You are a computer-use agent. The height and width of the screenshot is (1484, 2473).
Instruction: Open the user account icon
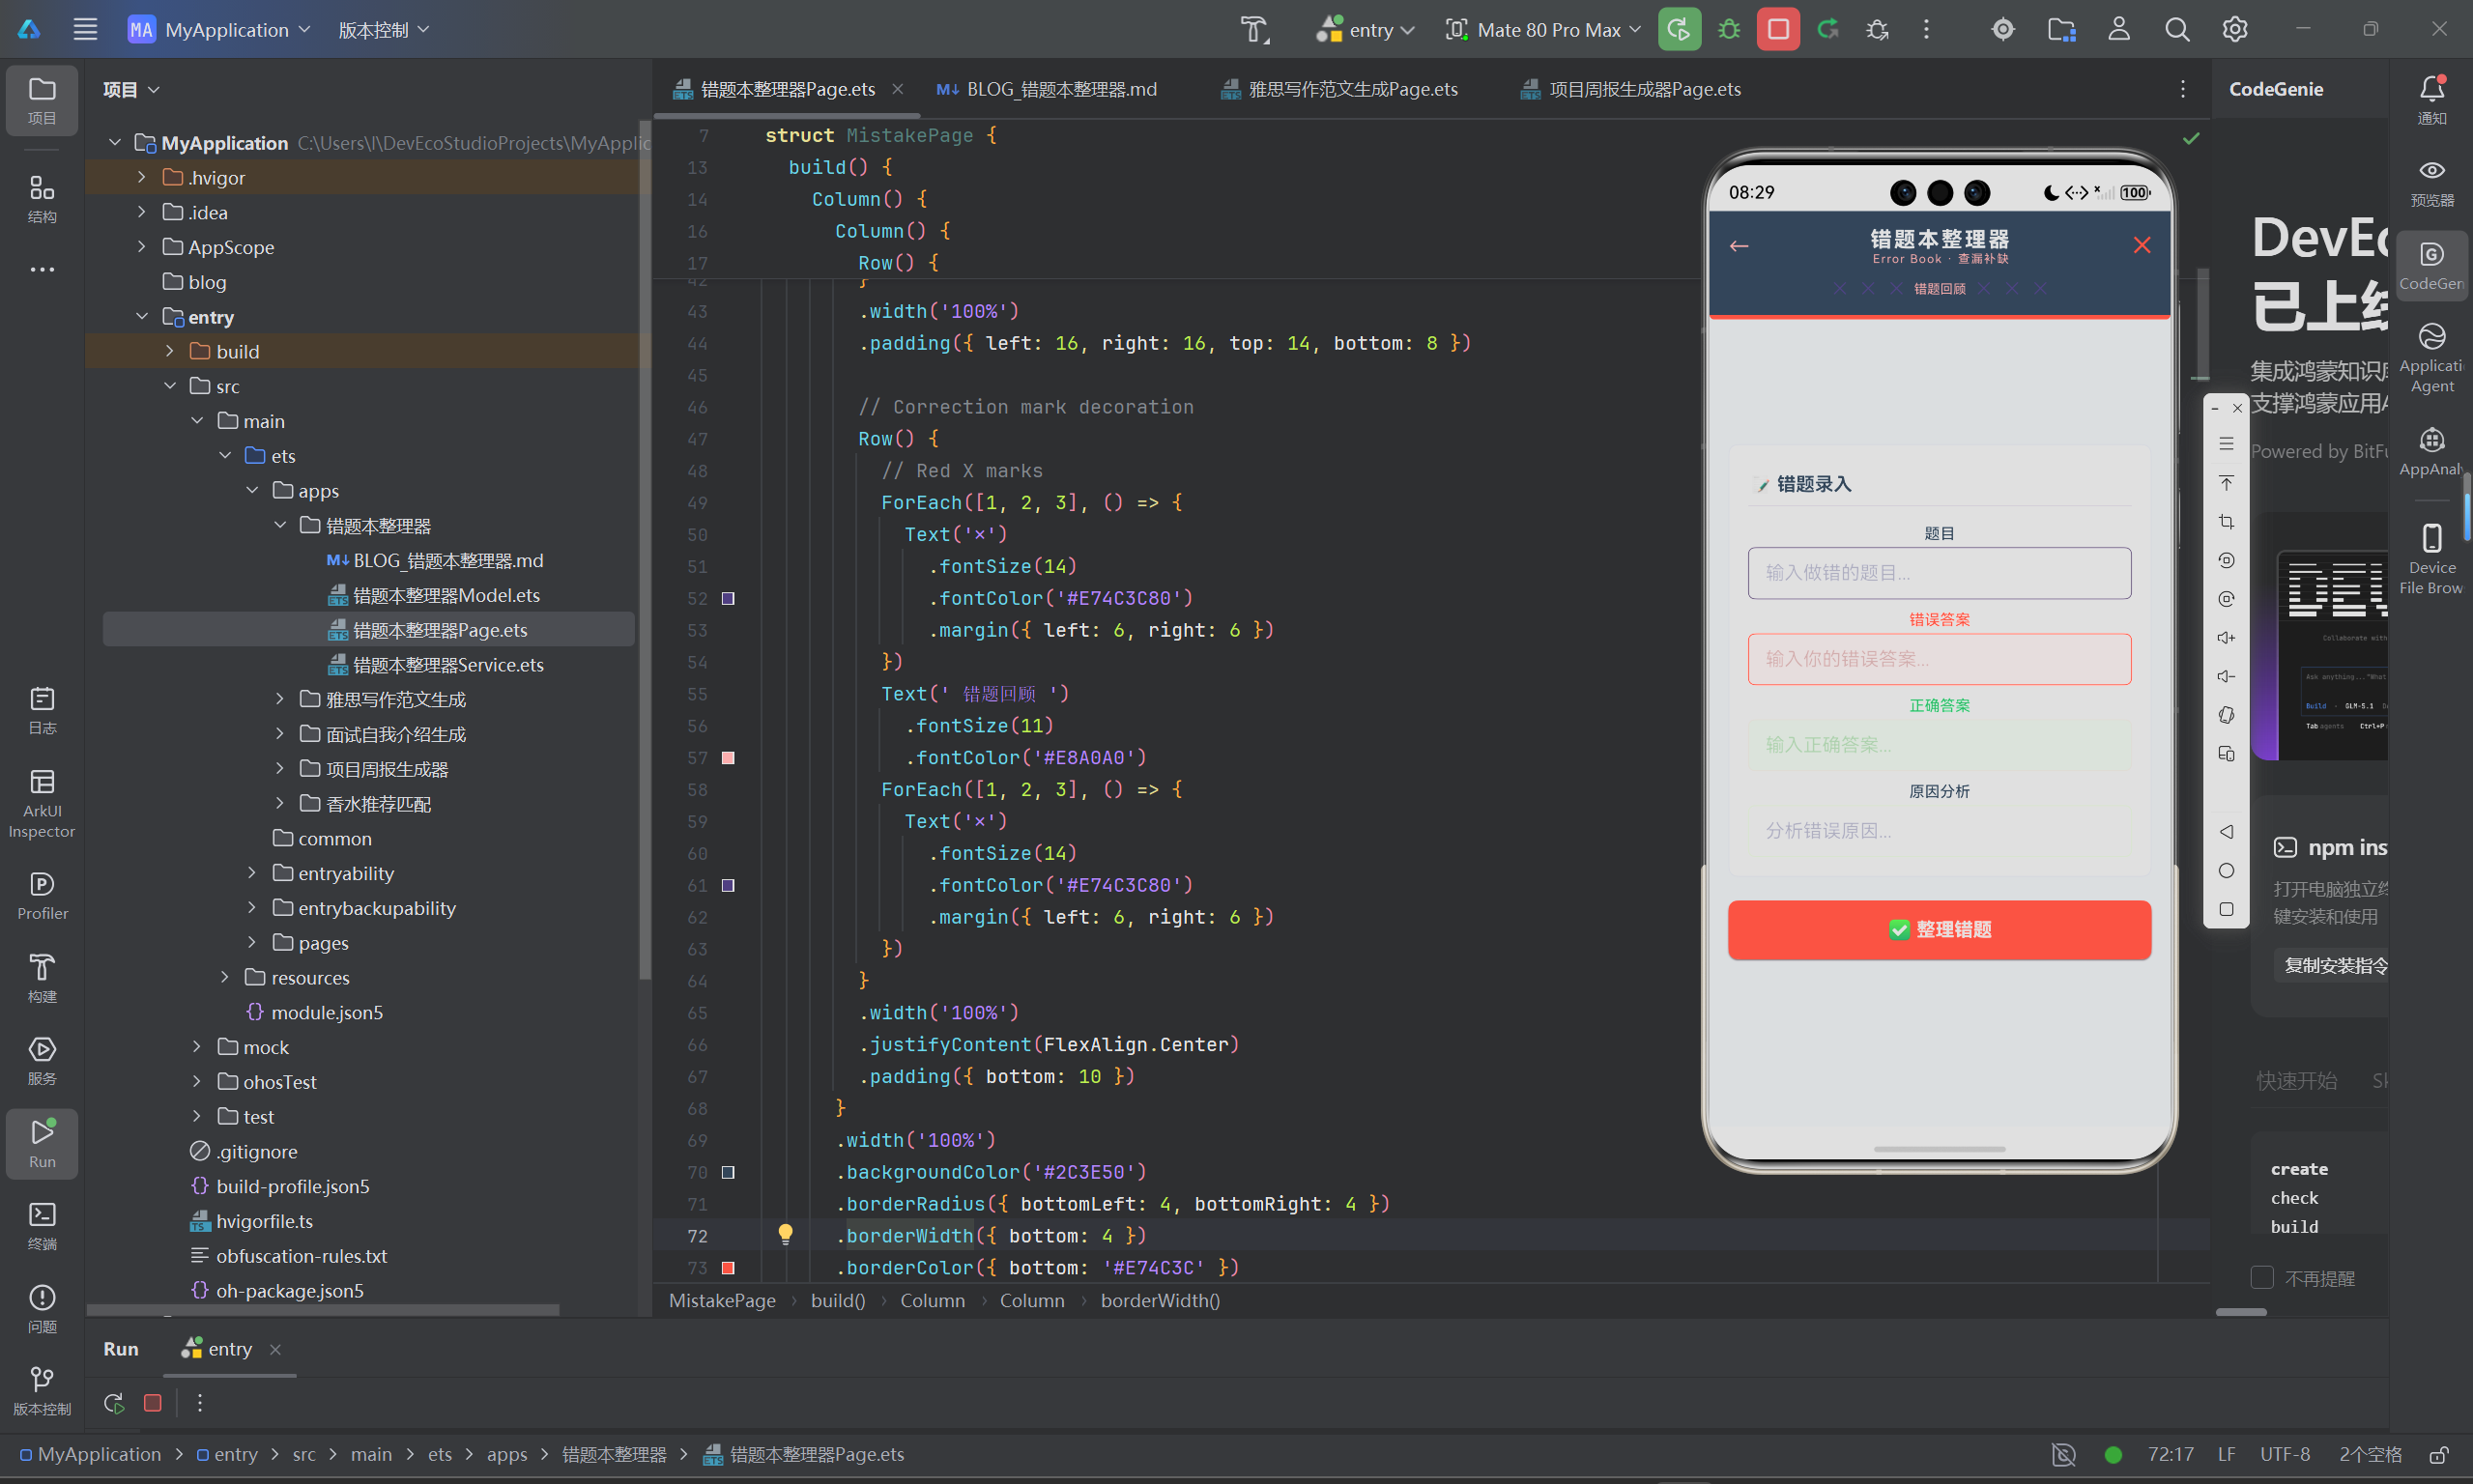coord(2119,30)
